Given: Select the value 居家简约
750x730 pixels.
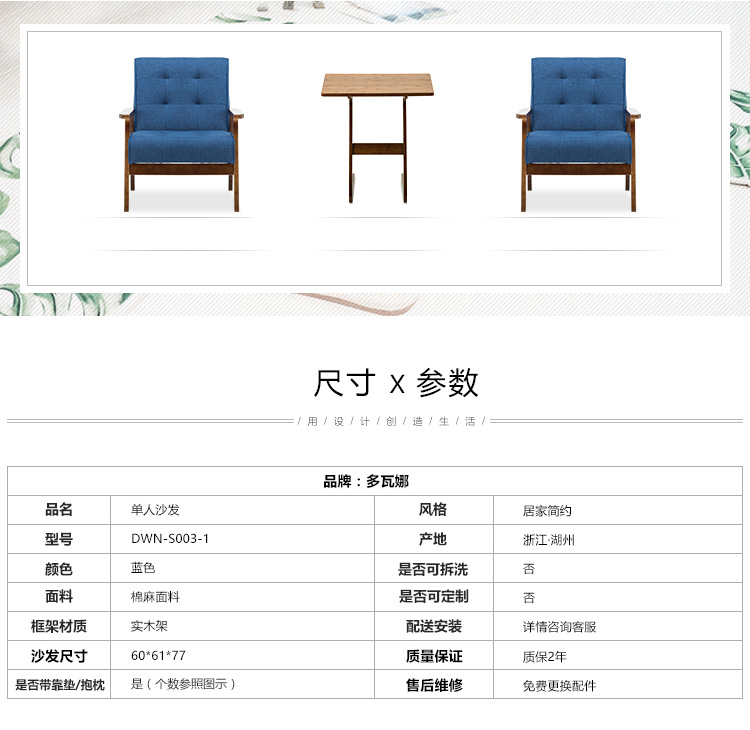Looking at the screenshot, I should 547,511.
